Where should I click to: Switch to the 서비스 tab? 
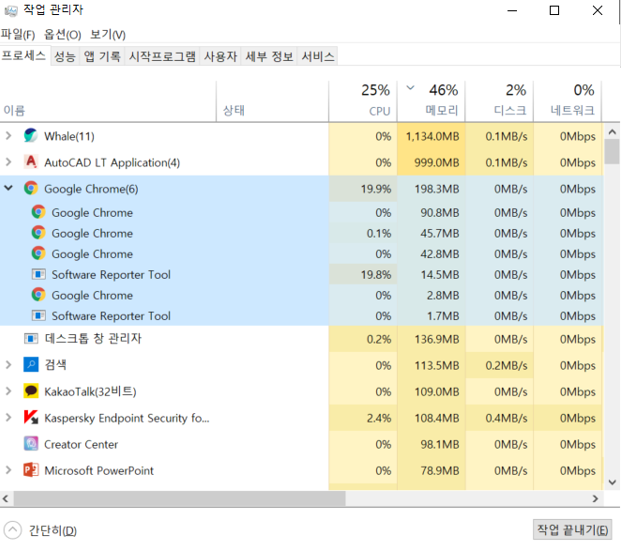pos(318,56)
